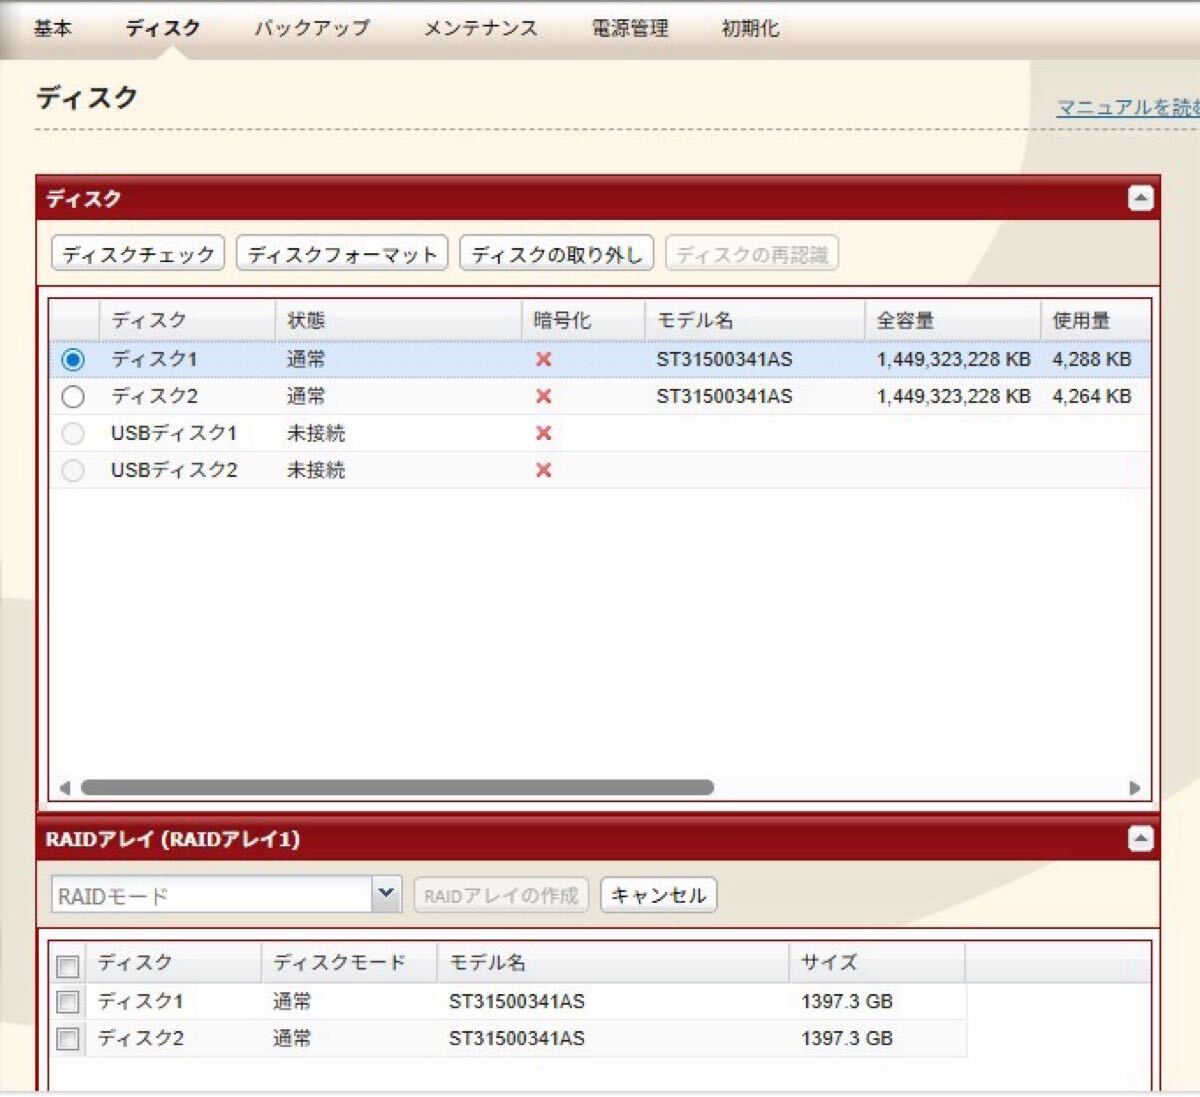Check the ディスク2 checkbox in RAID list
This screenshot has width=1200, height=1097.
[x=68, y=1038]
